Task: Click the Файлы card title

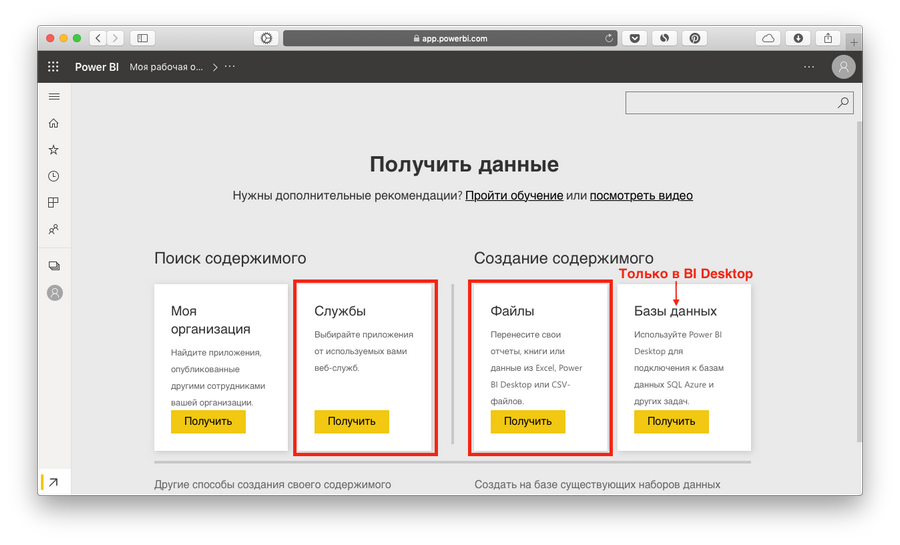Action: tap(512, 311)
